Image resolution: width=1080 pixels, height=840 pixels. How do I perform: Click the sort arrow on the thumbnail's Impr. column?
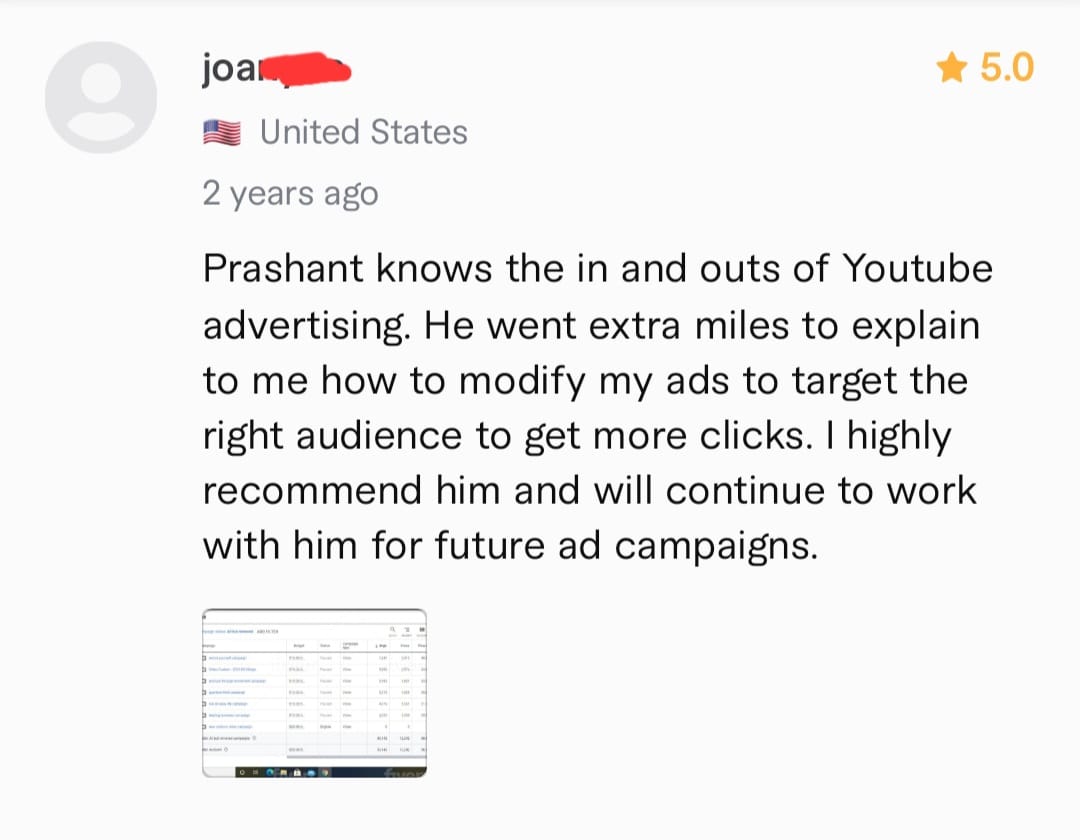pos(374,645)
